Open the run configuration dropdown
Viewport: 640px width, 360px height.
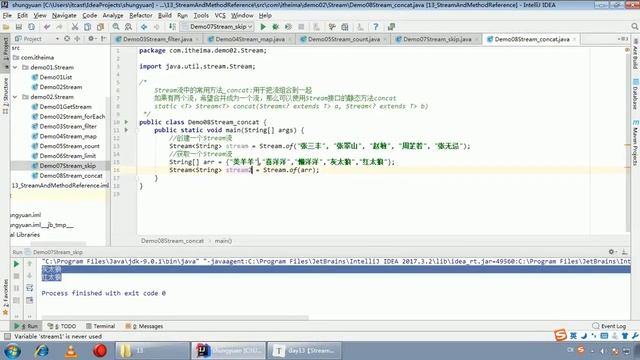217,27
